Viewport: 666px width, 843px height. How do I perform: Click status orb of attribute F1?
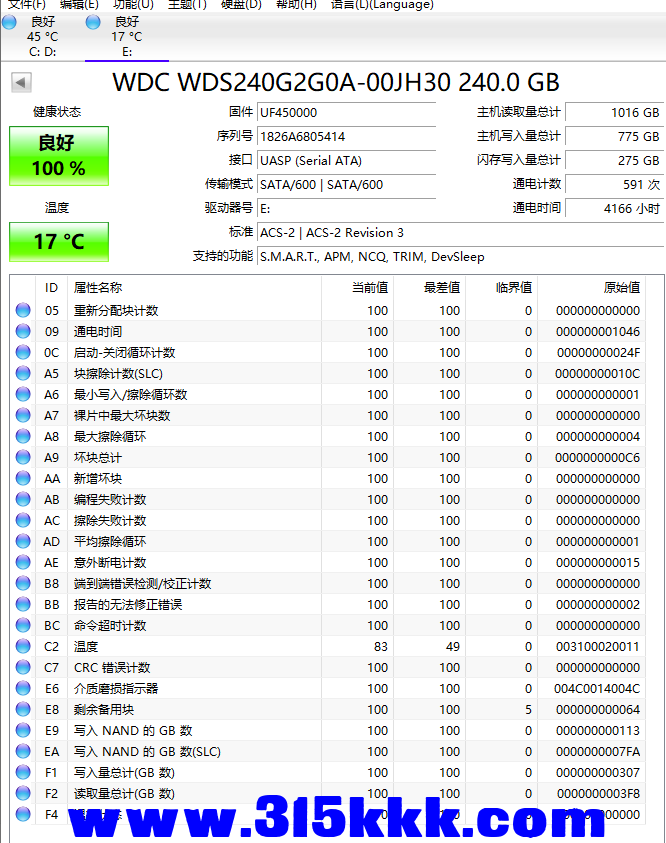click(23, 772)
